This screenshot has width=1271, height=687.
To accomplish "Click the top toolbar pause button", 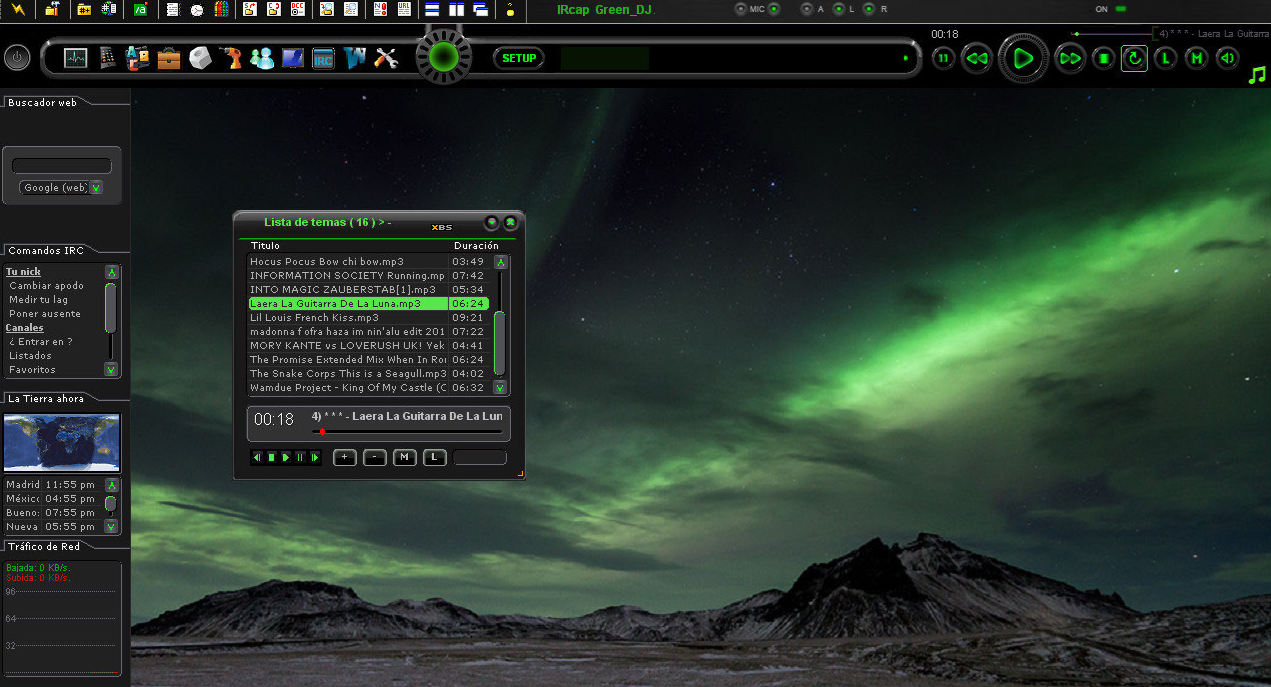I will pyautogui.click(x=943, y=58).
